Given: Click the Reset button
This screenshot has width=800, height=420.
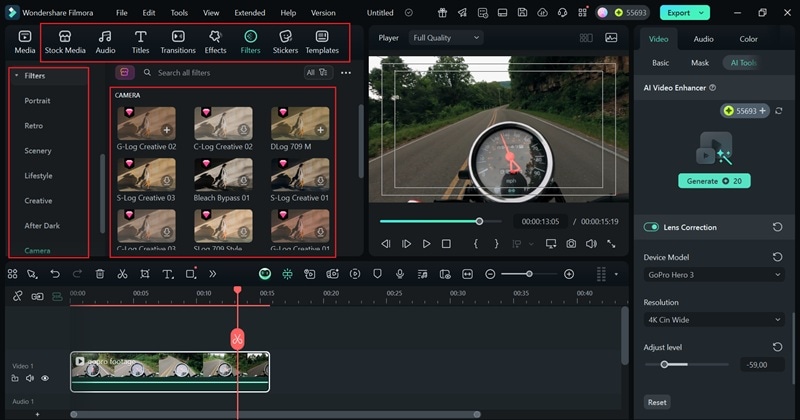Looking at the screenshot, I should 657,402.
